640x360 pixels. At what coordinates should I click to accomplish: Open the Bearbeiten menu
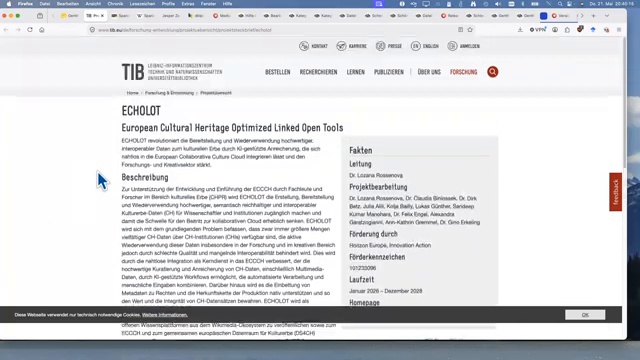click(68, 4)
